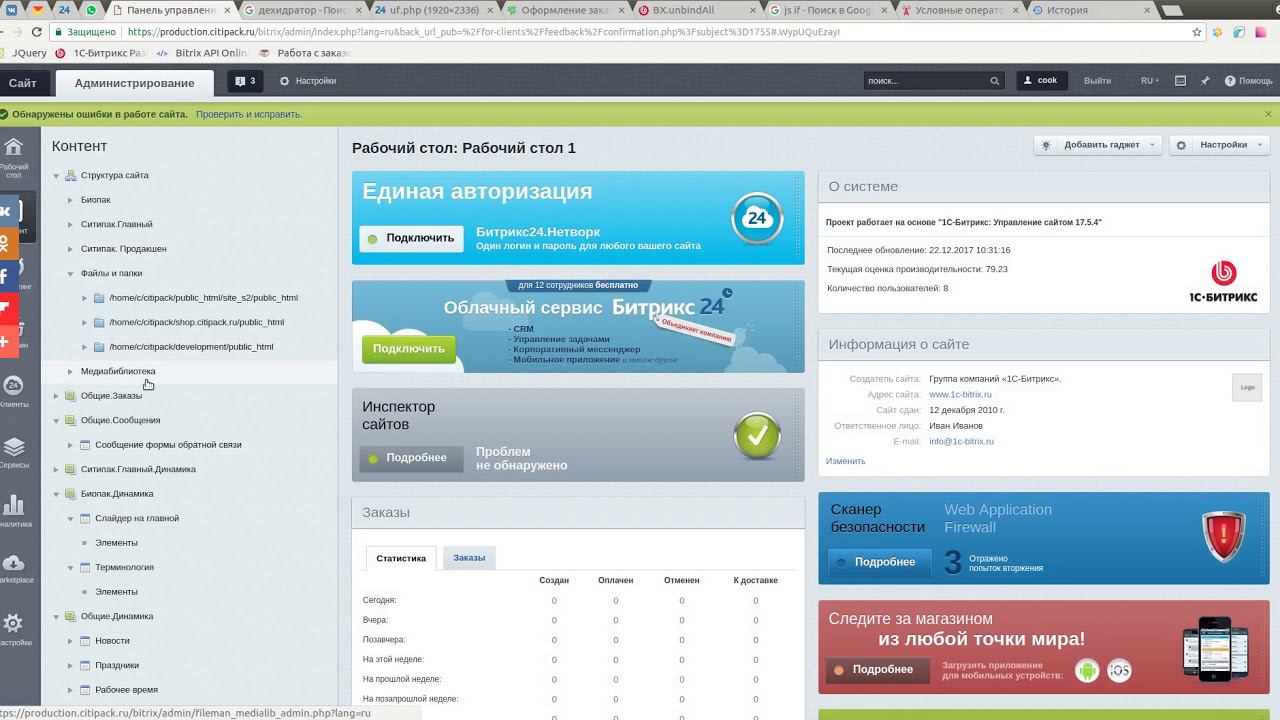Open the Клиенты sidebar section

tap(13, 391)
